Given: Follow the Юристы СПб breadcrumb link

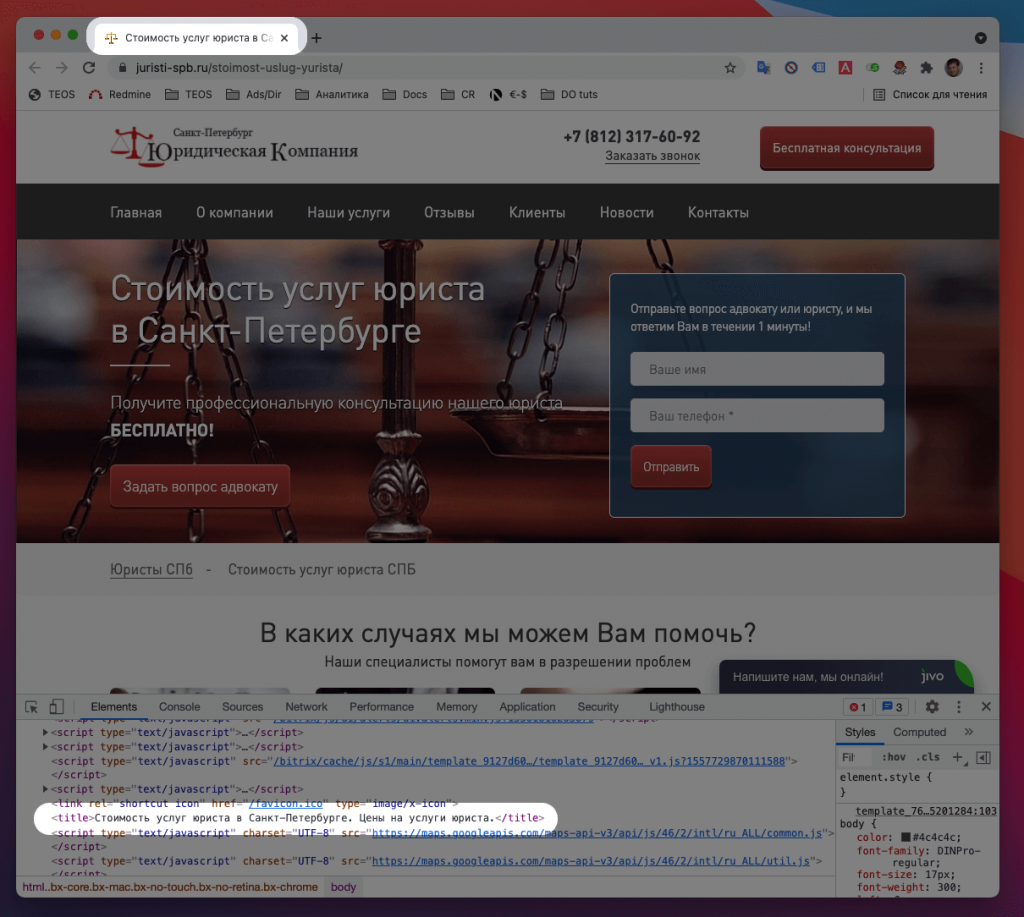Looking at the screenshot, I should tap(151, 570).
